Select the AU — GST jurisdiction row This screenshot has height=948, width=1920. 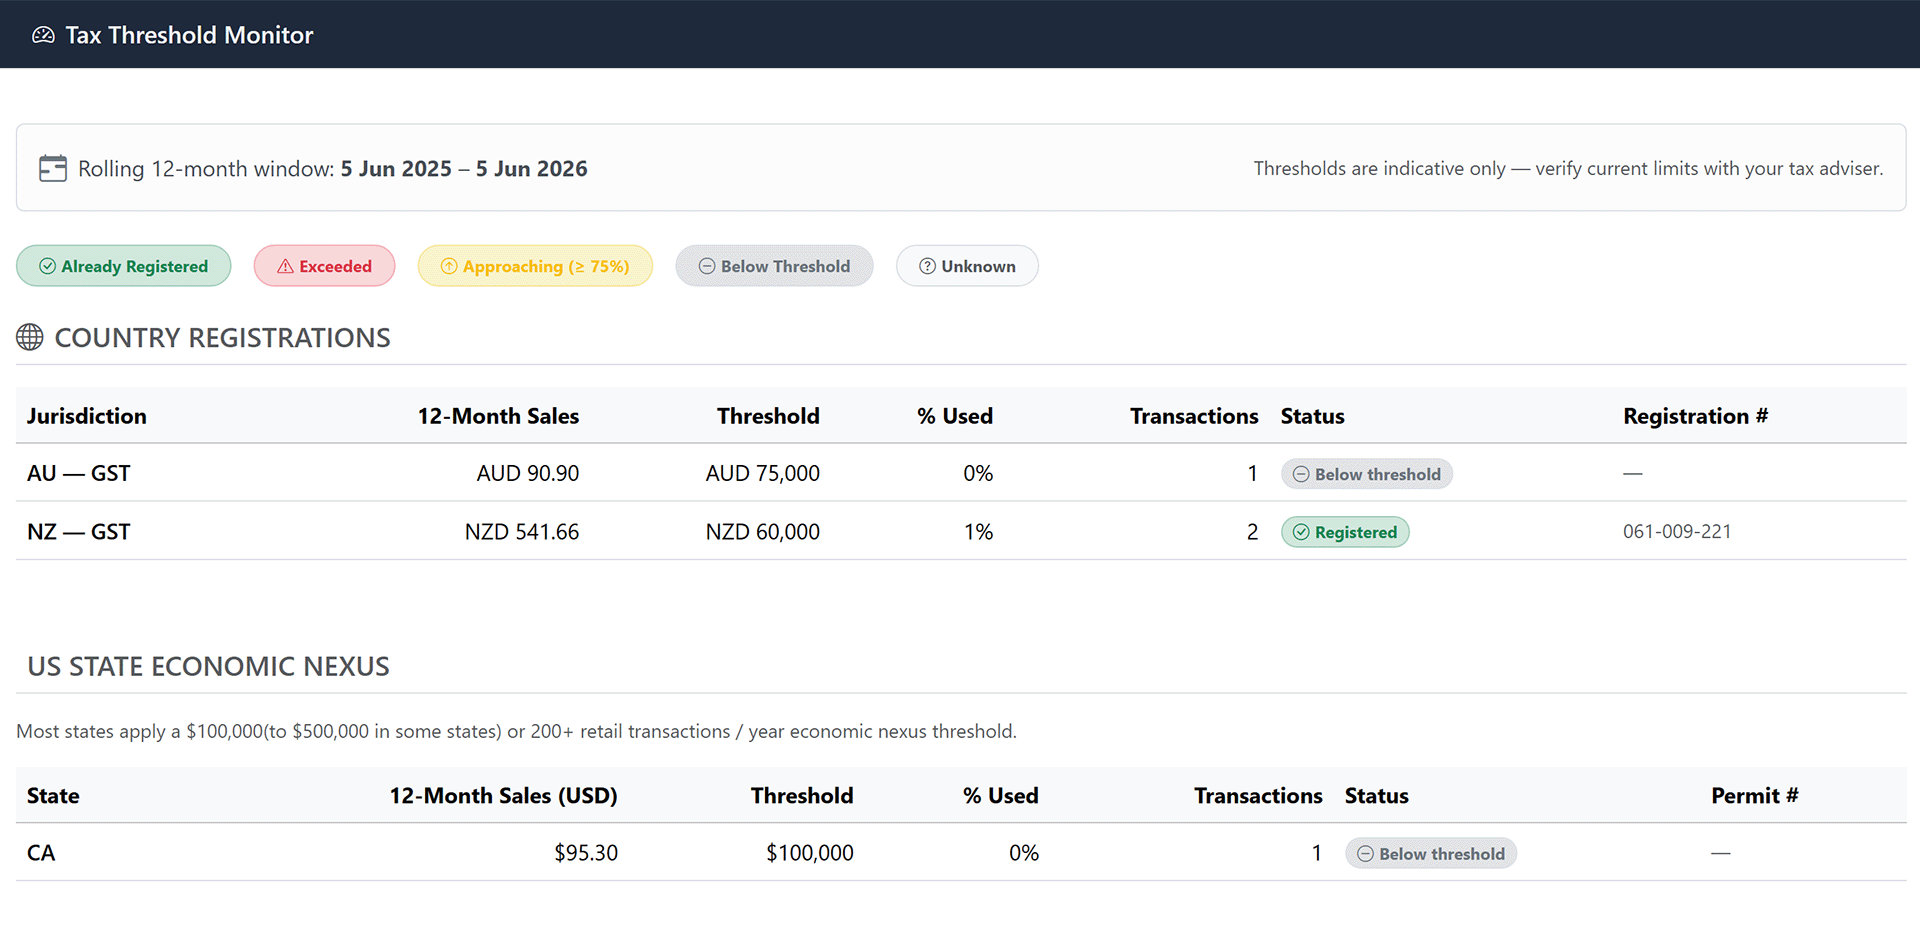click(961, 473)
